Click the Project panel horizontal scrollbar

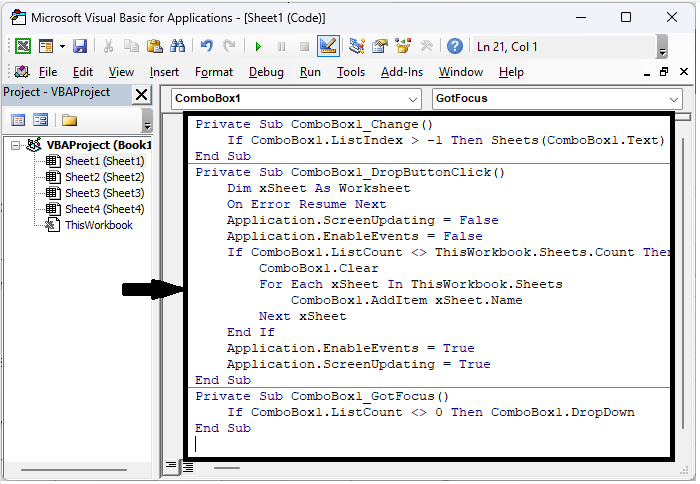coord(74,470)
